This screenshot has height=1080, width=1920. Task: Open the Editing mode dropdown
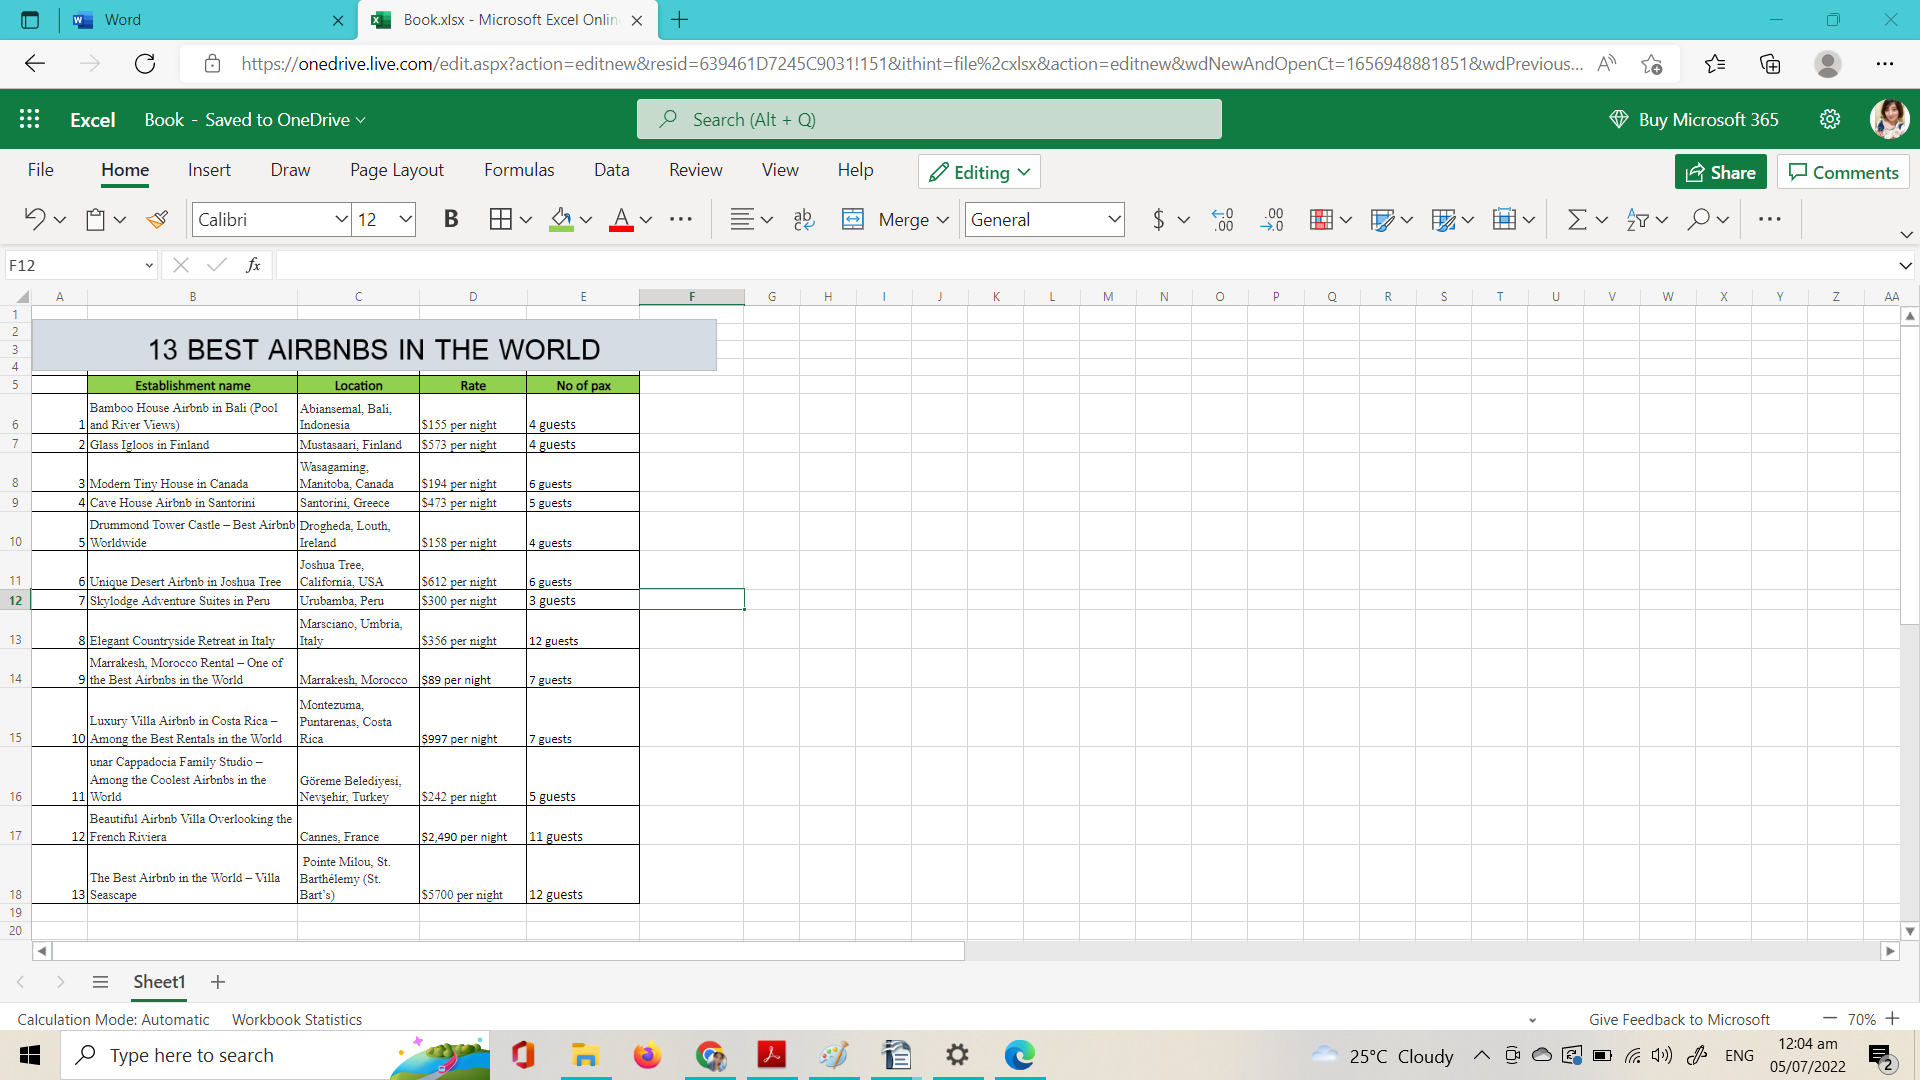tap(979, 172)
